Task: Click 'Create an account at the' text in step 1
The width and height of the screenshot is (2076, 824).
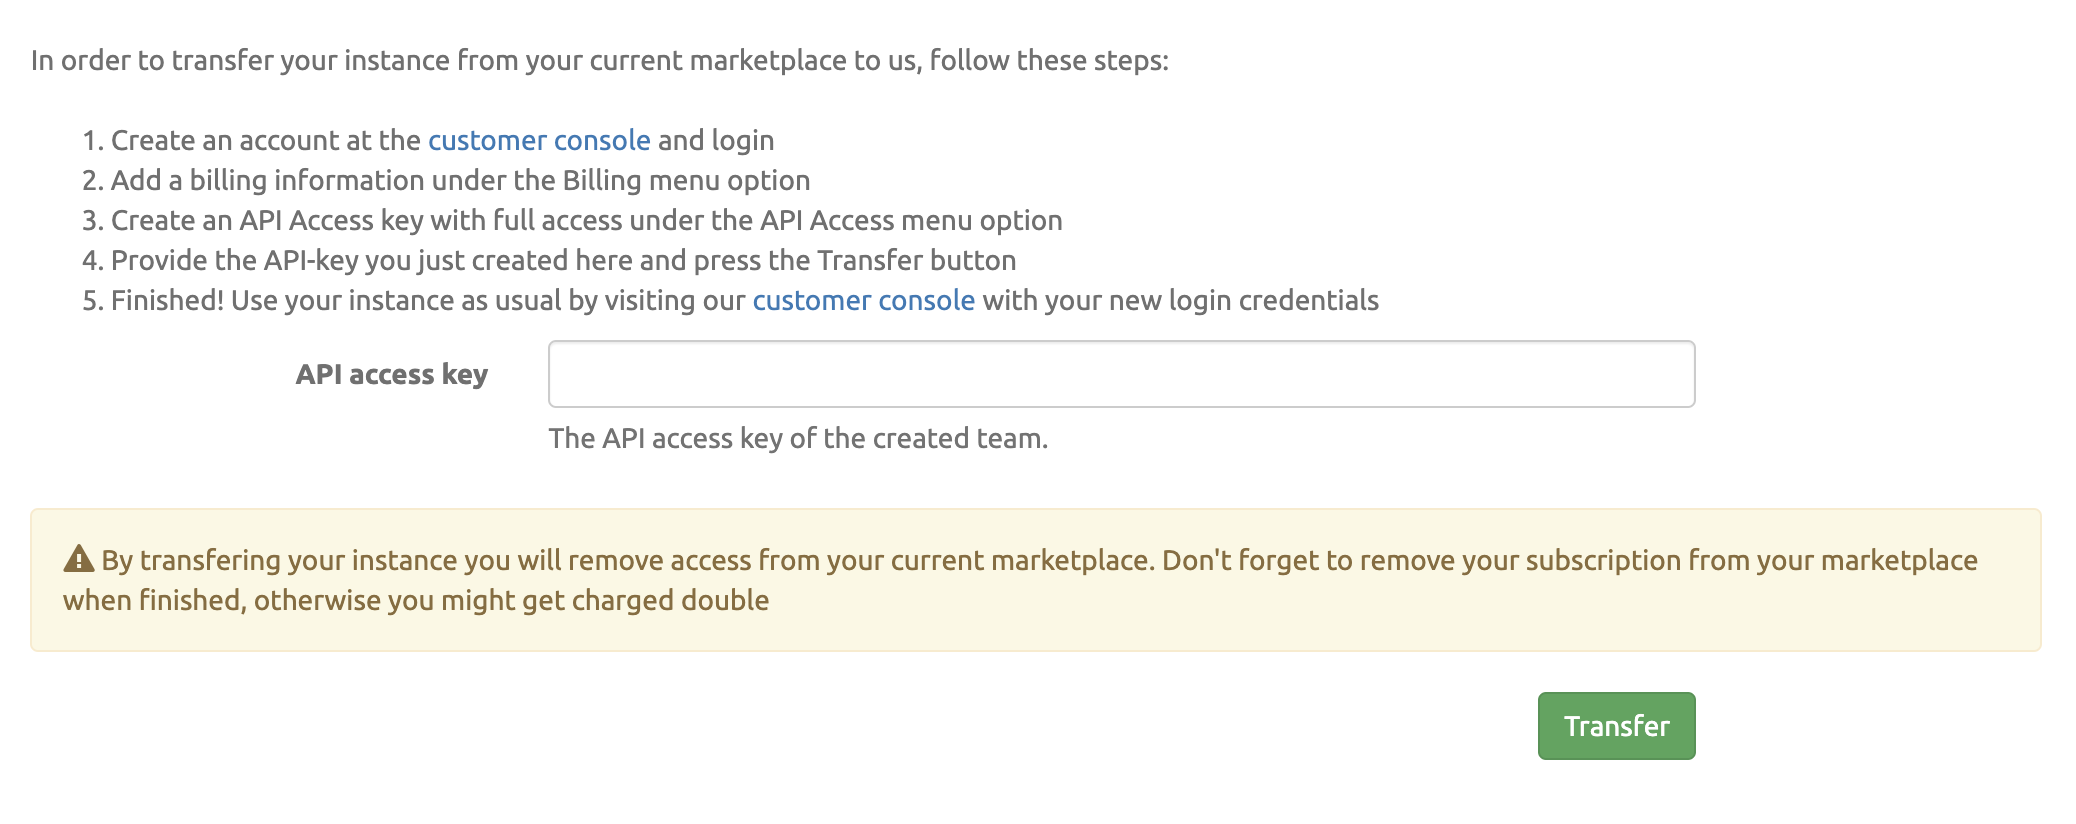Action: point(265,140)
